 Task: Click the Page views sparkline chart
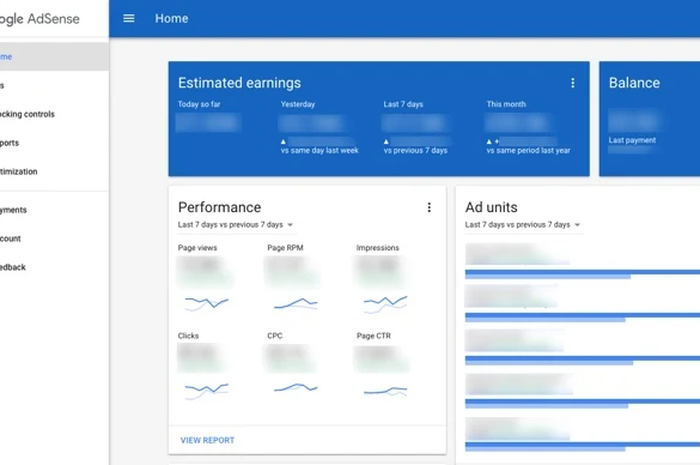point(206,303)
